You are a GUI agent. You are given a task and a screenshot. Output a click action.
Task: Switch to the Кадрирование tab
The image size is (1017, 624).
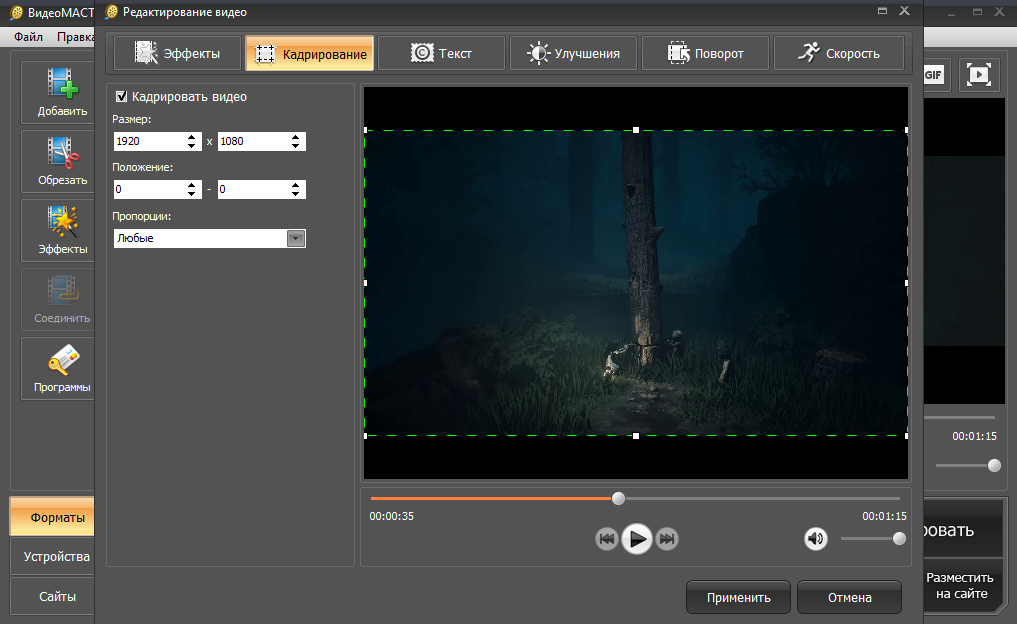click(x=309, y=53)
